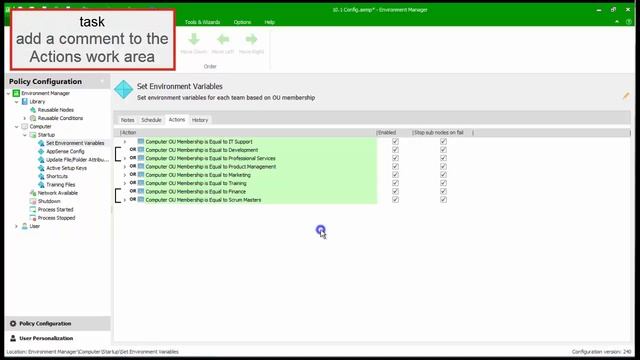Click the pencil edit icon beside node description

626,96
